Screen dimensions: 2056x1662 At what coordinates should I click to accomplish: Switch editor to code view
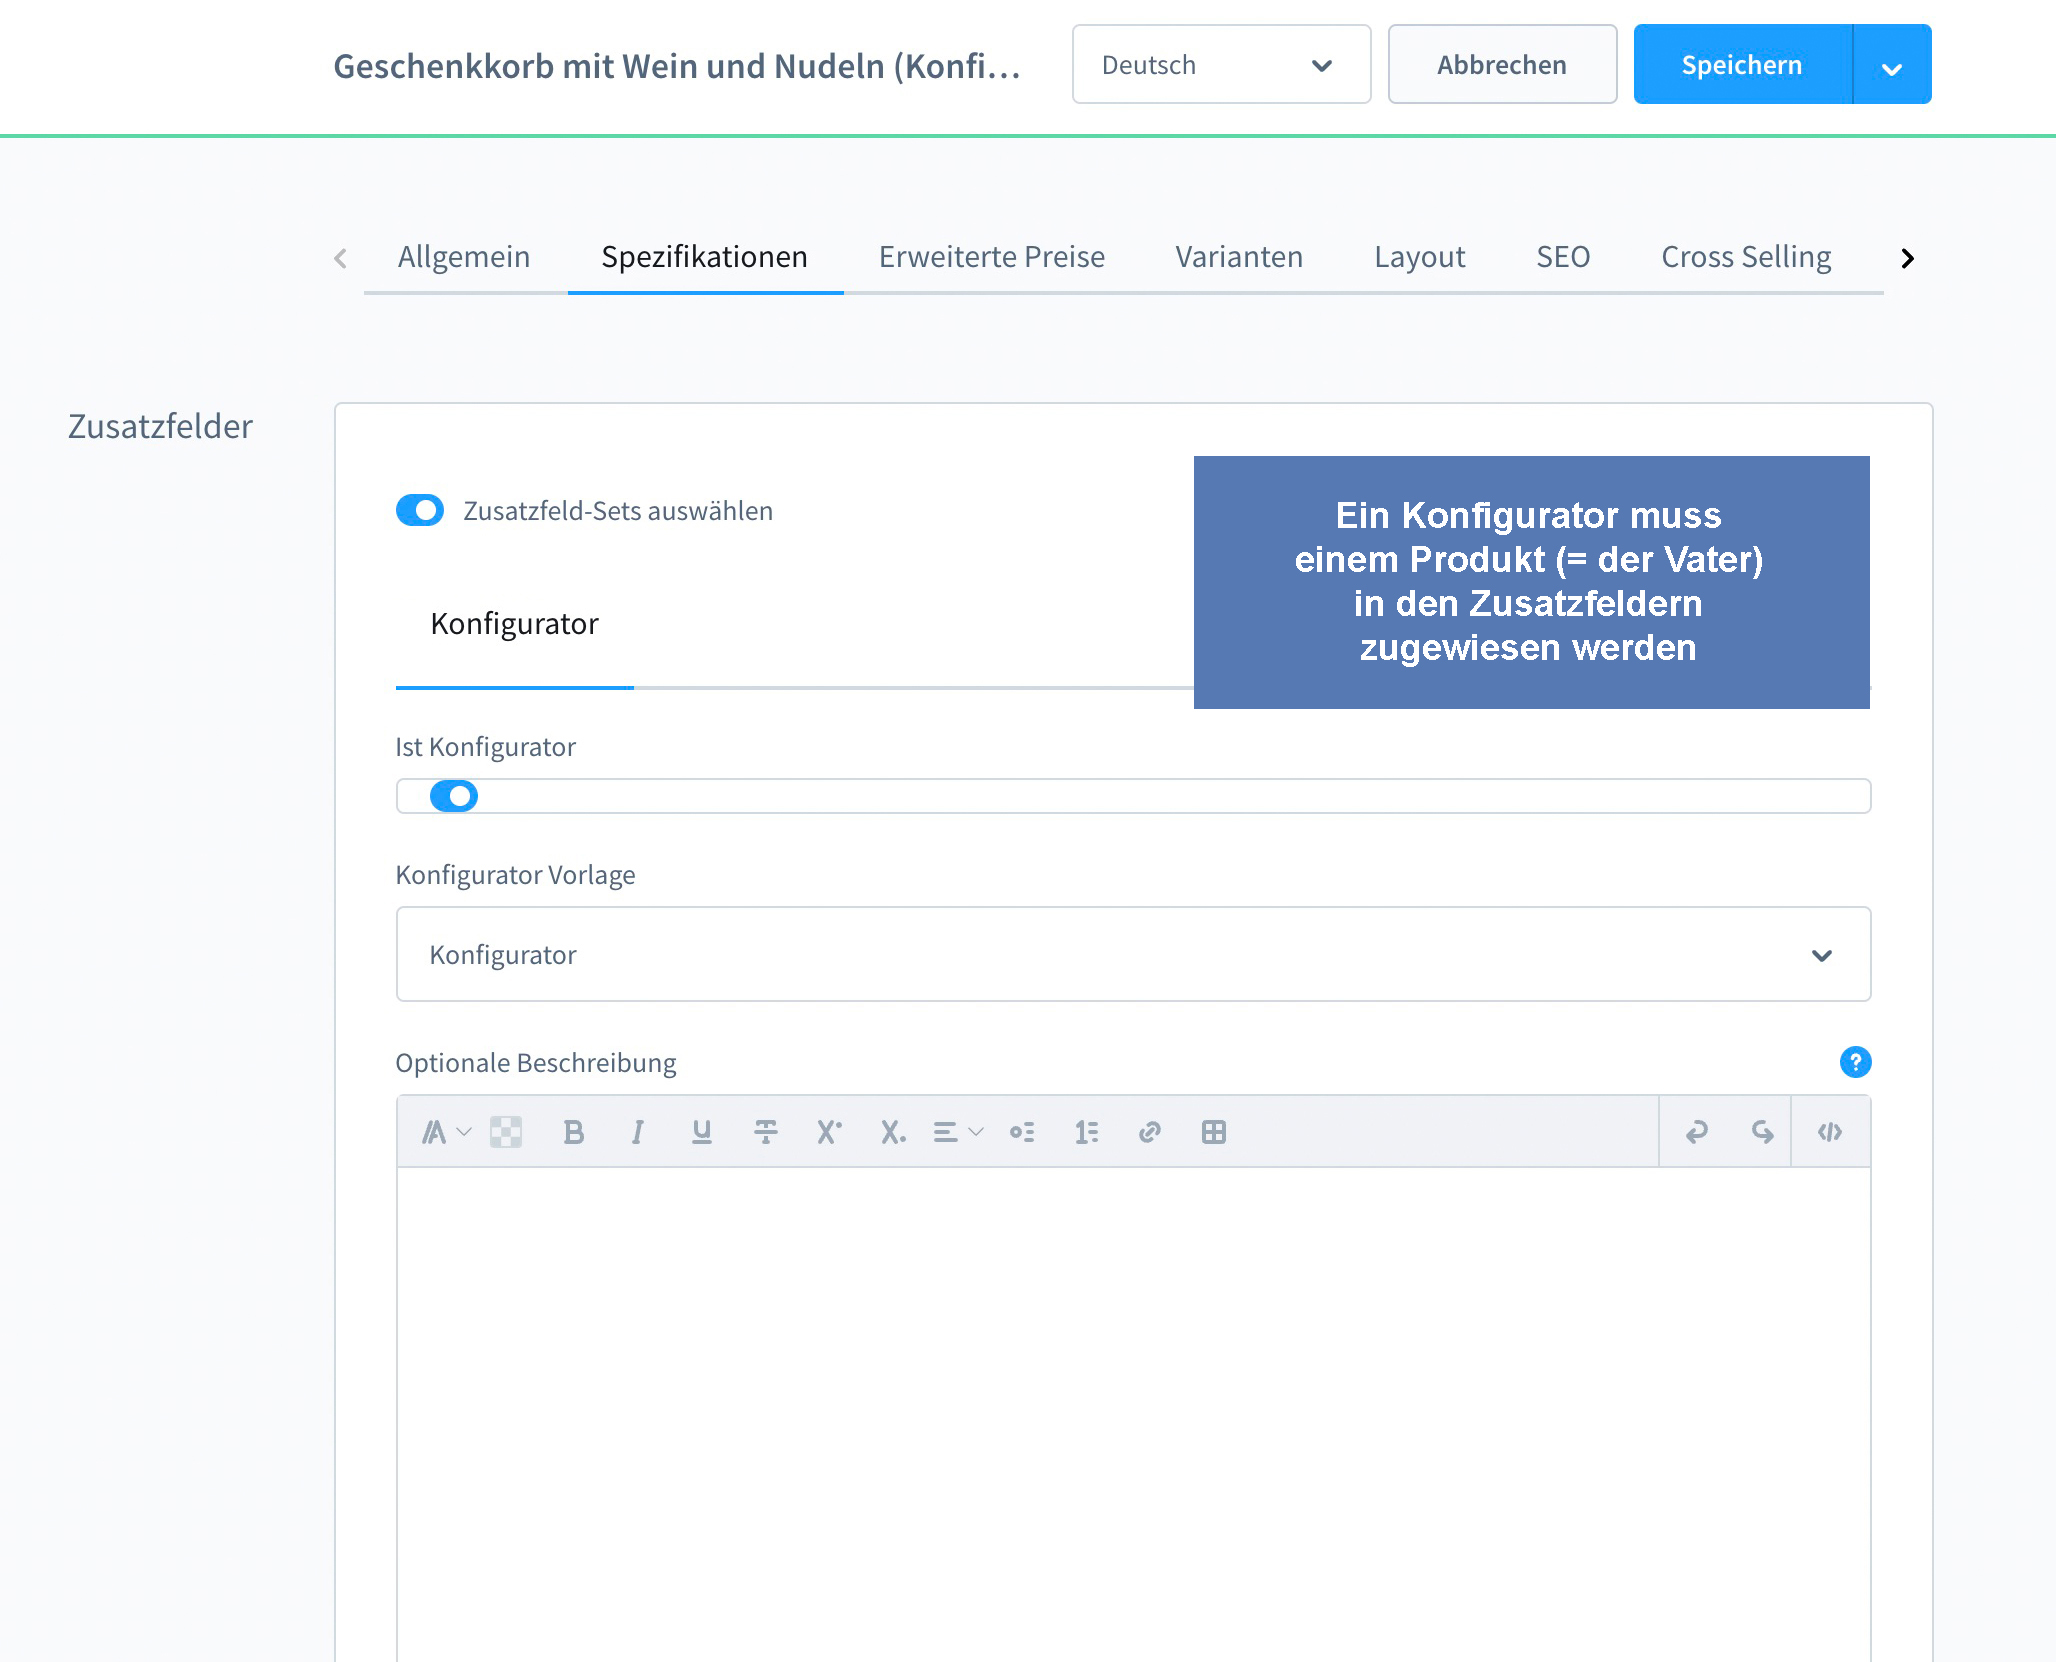tap(1830, 1132)
